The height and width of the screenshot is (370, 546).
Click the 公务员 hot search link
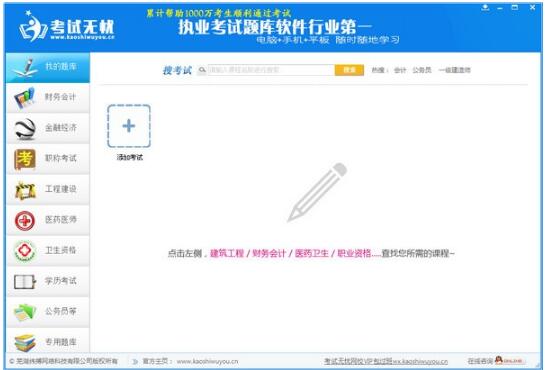click(422, 70)
